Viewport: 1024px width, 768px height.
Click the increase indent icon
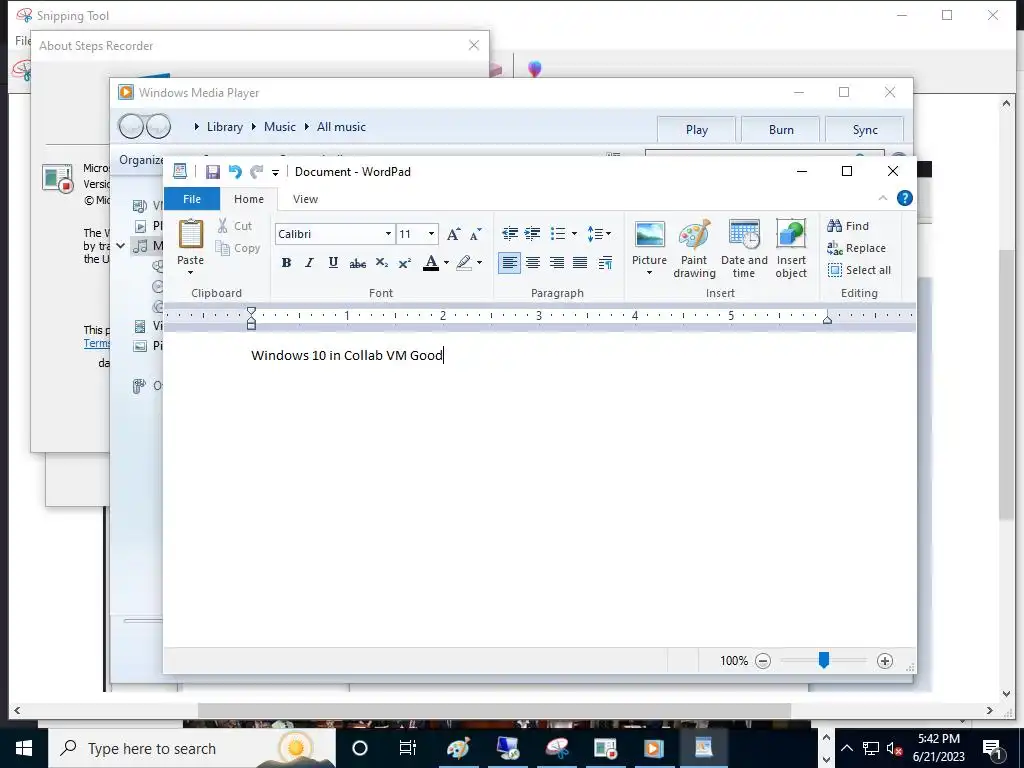click(x=533, y=233)
